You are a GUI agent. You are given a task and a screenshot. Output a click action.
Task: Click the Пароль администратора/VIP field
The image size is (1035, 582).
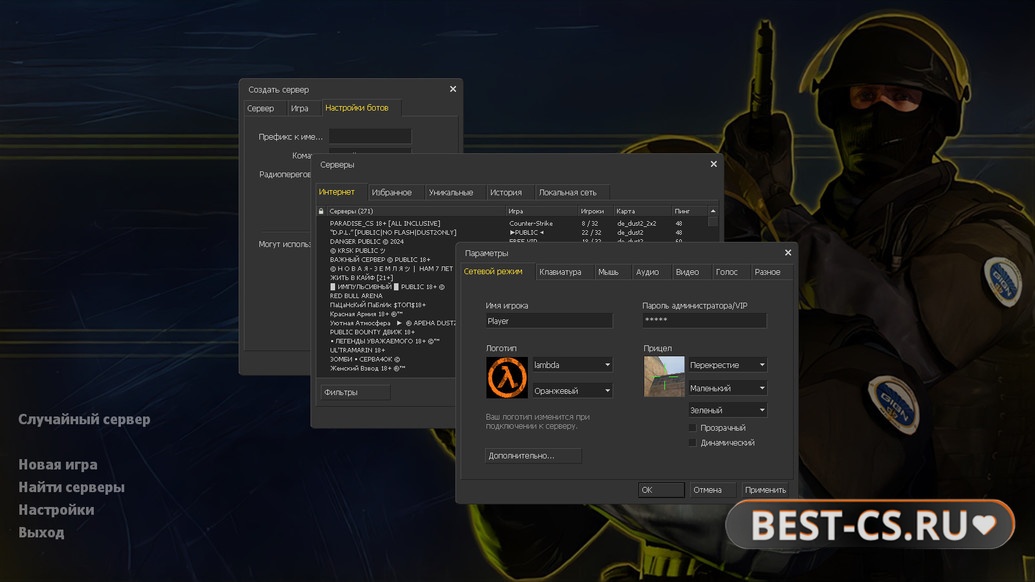coord(704,321)
